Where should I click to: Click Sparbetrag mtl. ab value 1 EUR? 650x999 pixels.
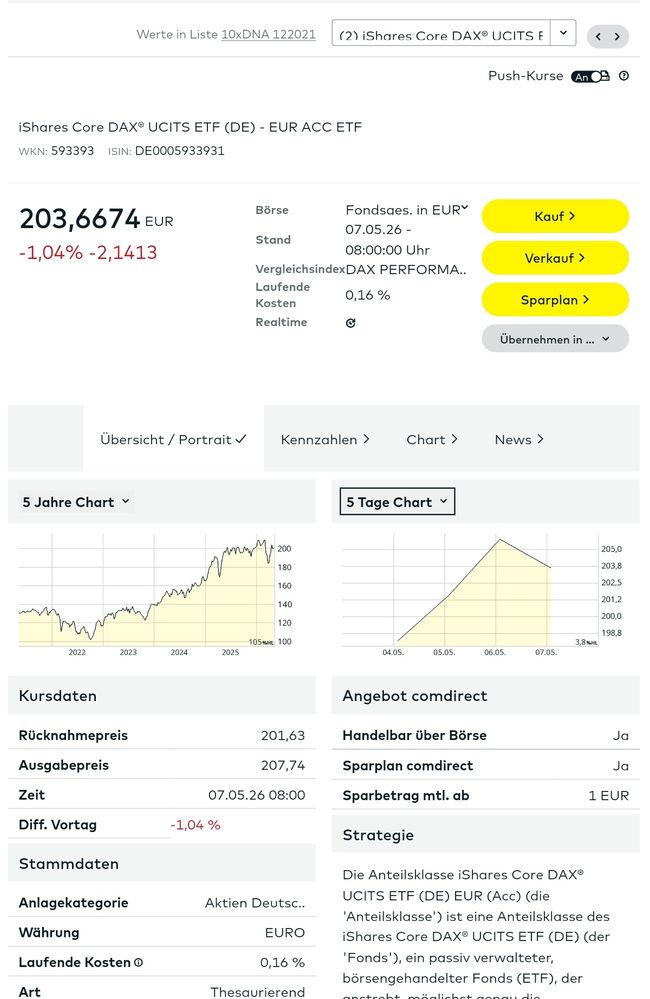point(609,796)
